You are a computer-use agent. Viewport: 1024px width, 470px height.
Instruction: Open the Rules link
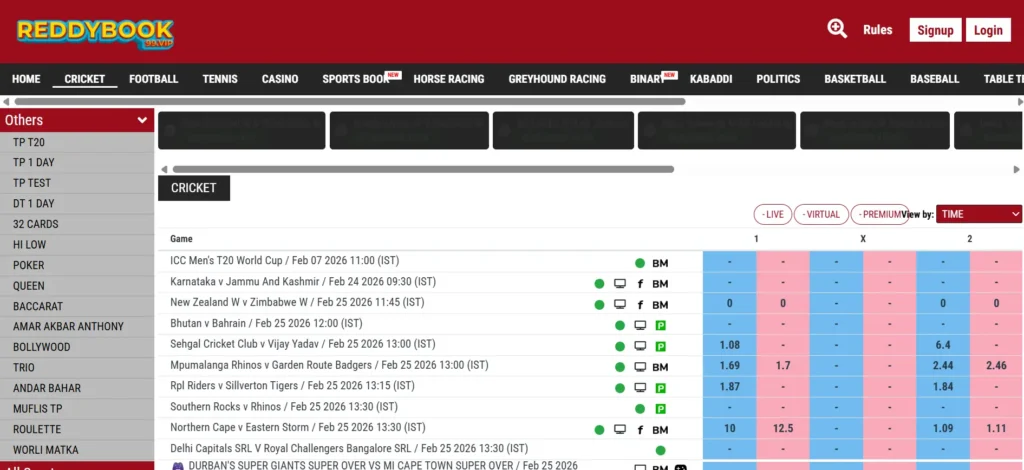(x=878, y=30)
